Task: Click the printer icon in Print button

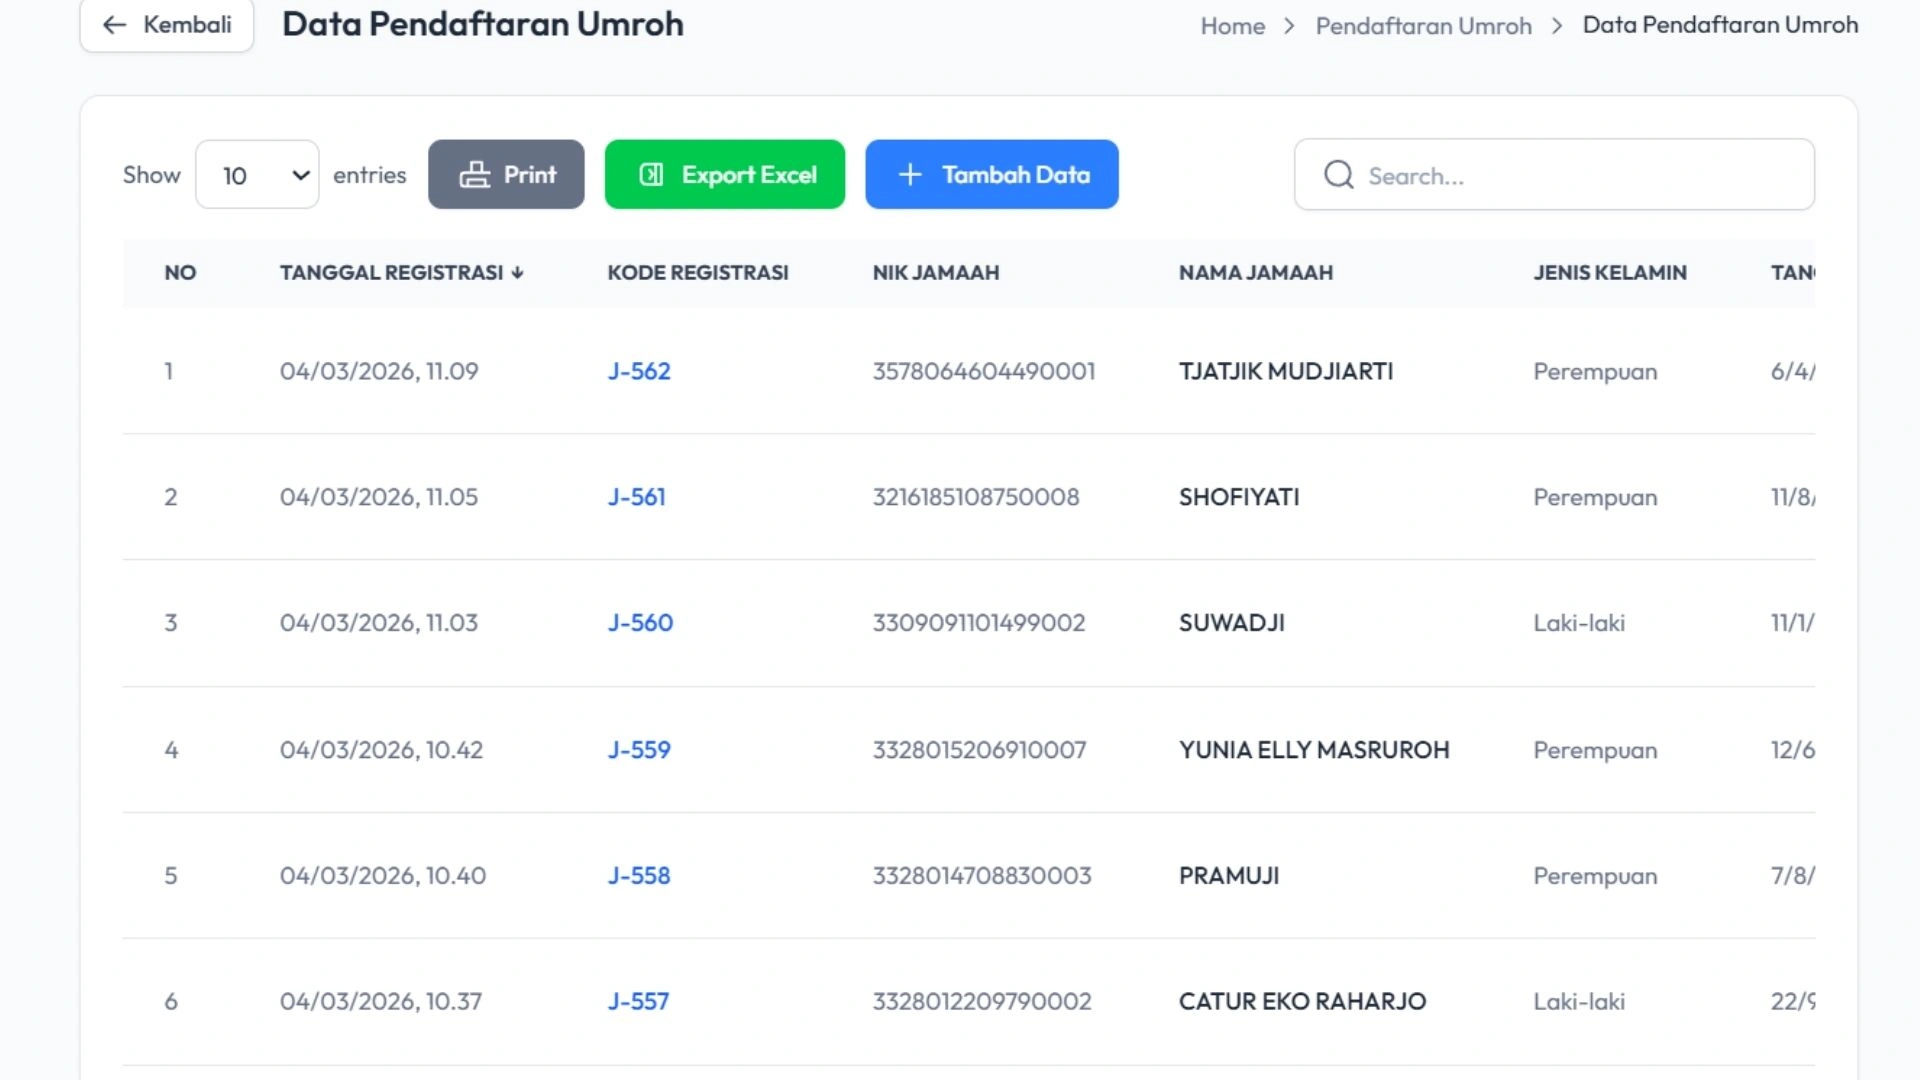Action: tap(474, 175)
